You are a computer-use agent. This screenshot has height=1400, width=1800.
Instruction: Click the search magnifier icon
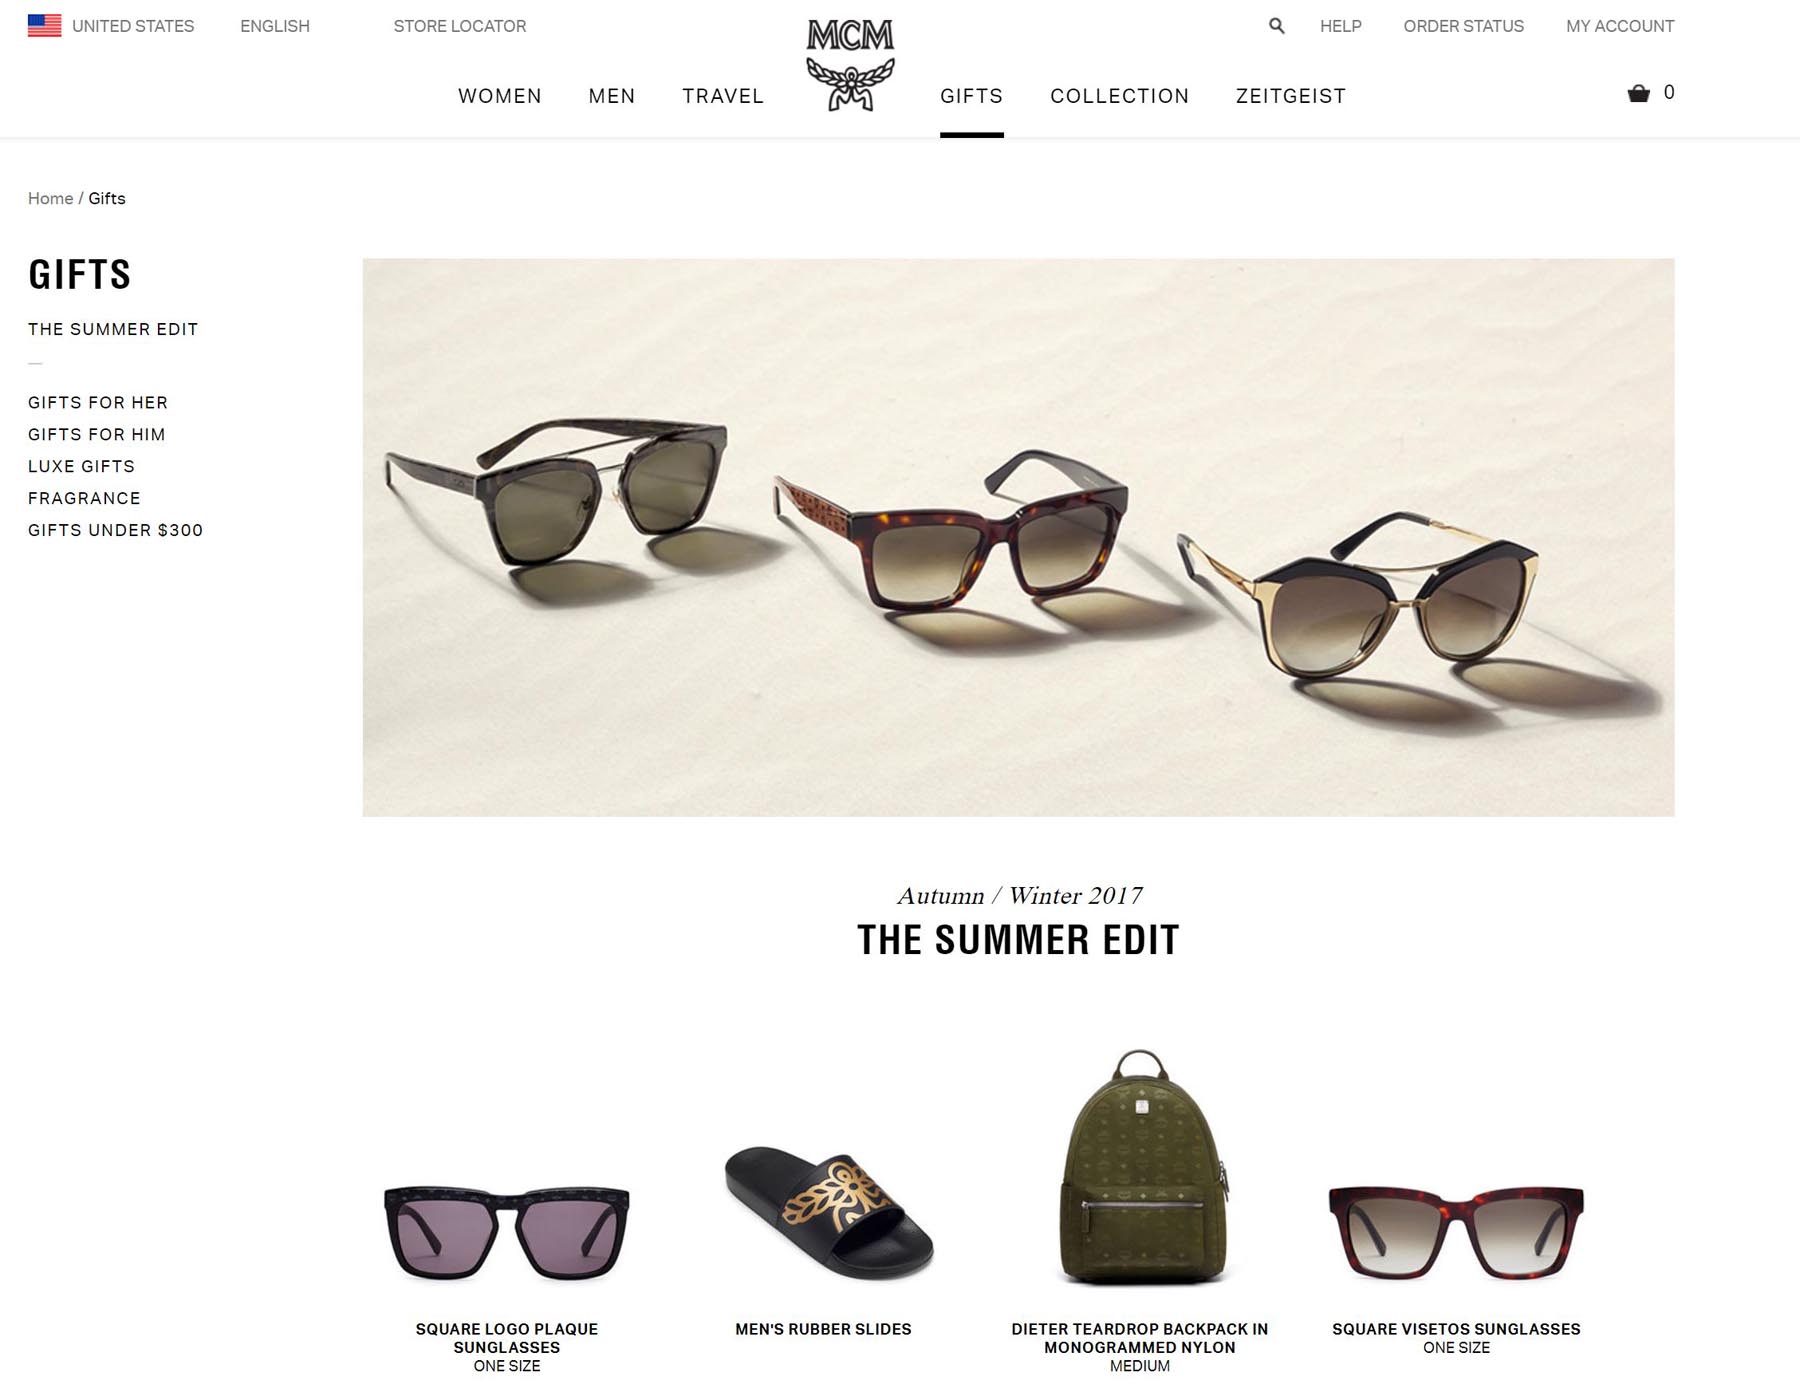(1276, 26)
